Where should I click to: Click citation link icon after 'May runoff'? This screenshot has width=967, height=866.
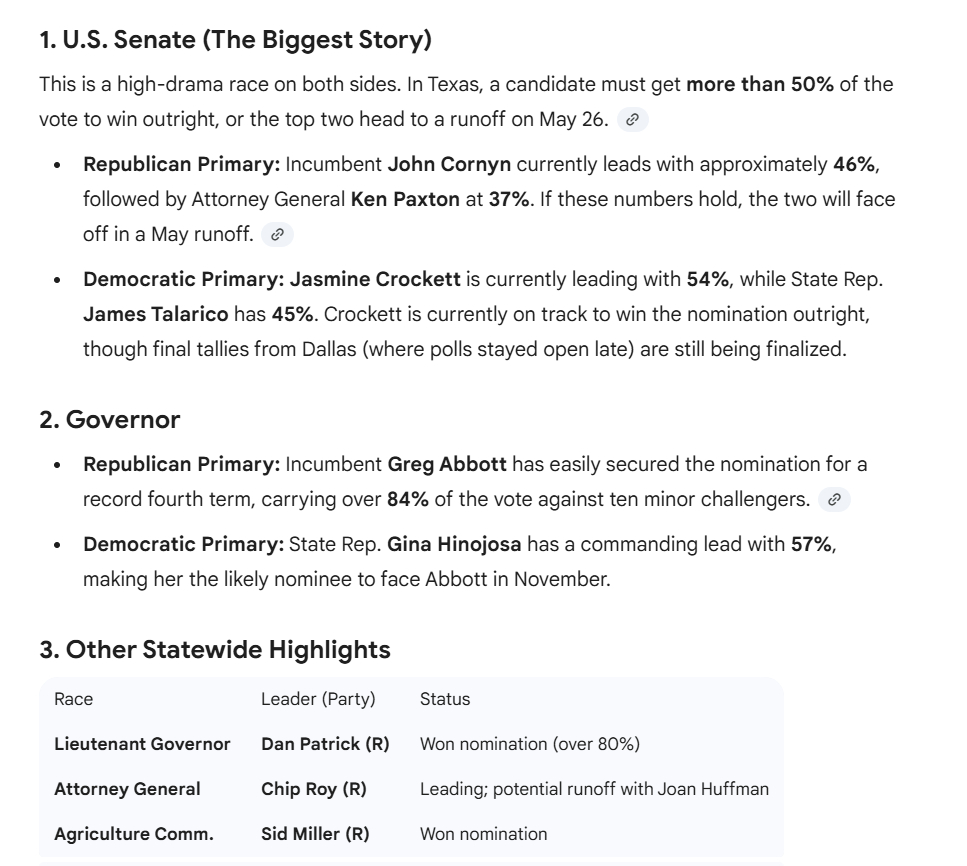click(277, 236)
